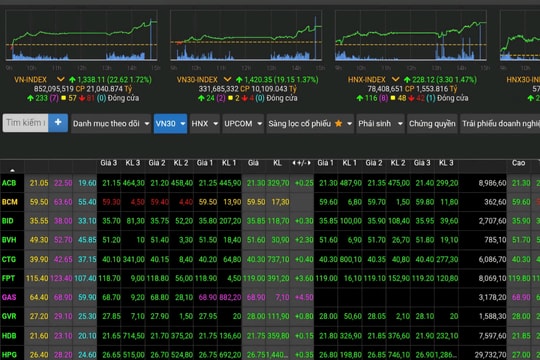
Task: Click the star icon in Sàng lọc cổ phiếu
Action: [x=339, y=123]
